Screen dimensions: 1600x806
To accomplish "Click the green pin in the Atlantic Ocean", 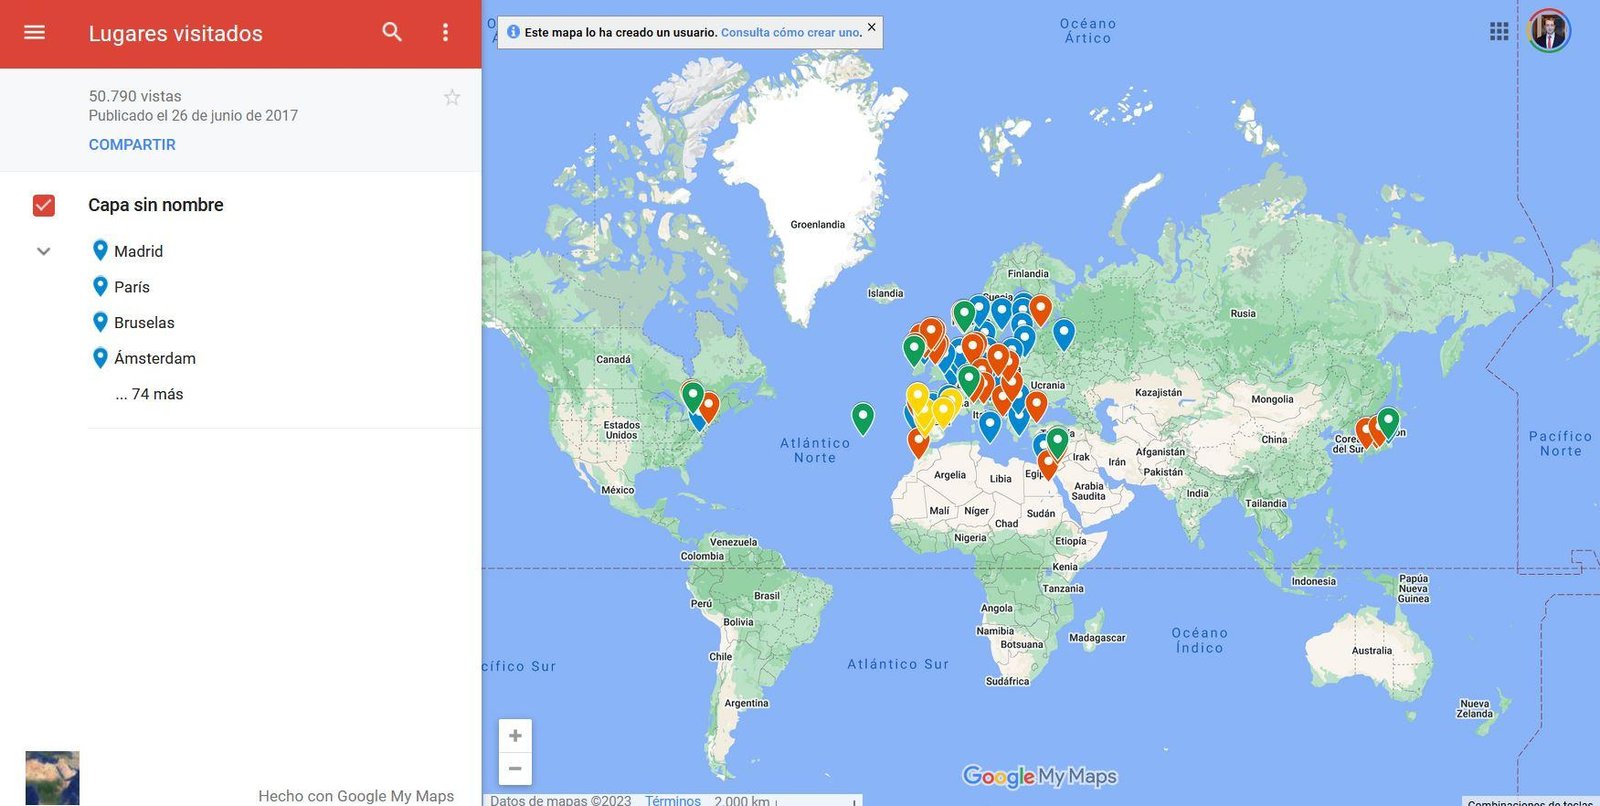I will [x=863, y=417].
